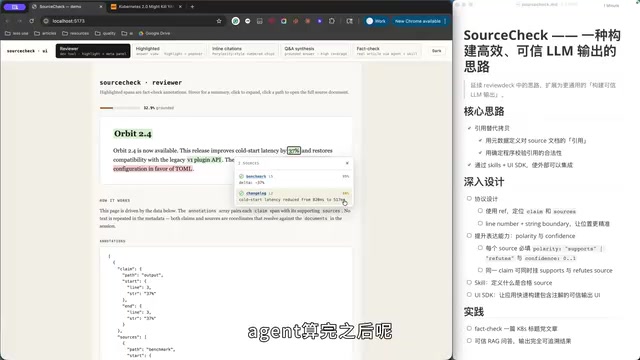640x360 pixels.
Task: Close the SourceCheck demo tab
Action: point(101,7)
